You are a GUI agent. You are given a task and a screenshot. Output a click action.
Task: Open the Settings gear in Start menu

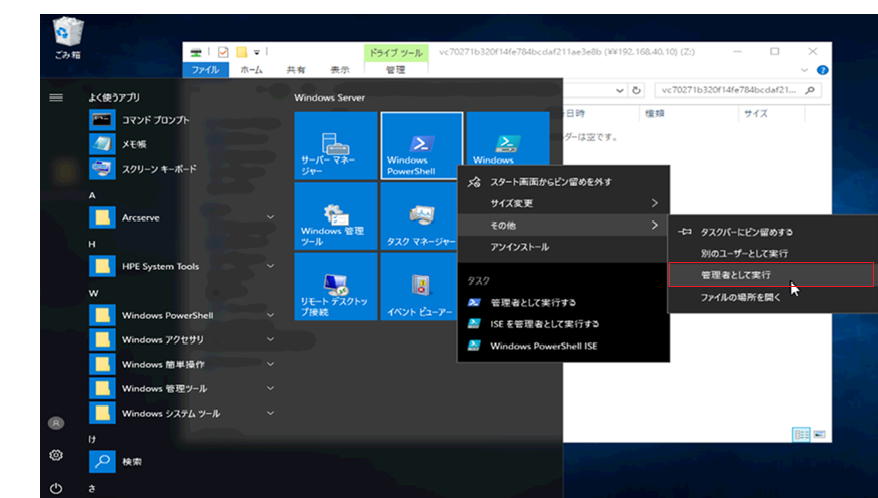(x=56, y=455)
